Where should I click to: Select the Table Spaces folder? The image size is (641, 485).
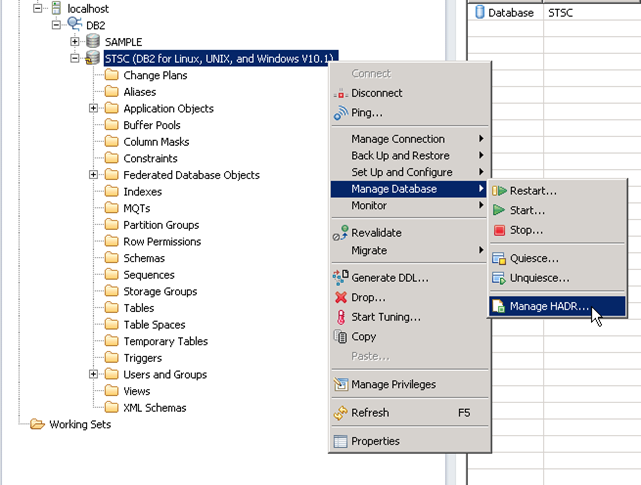click(x=154, y=324)
